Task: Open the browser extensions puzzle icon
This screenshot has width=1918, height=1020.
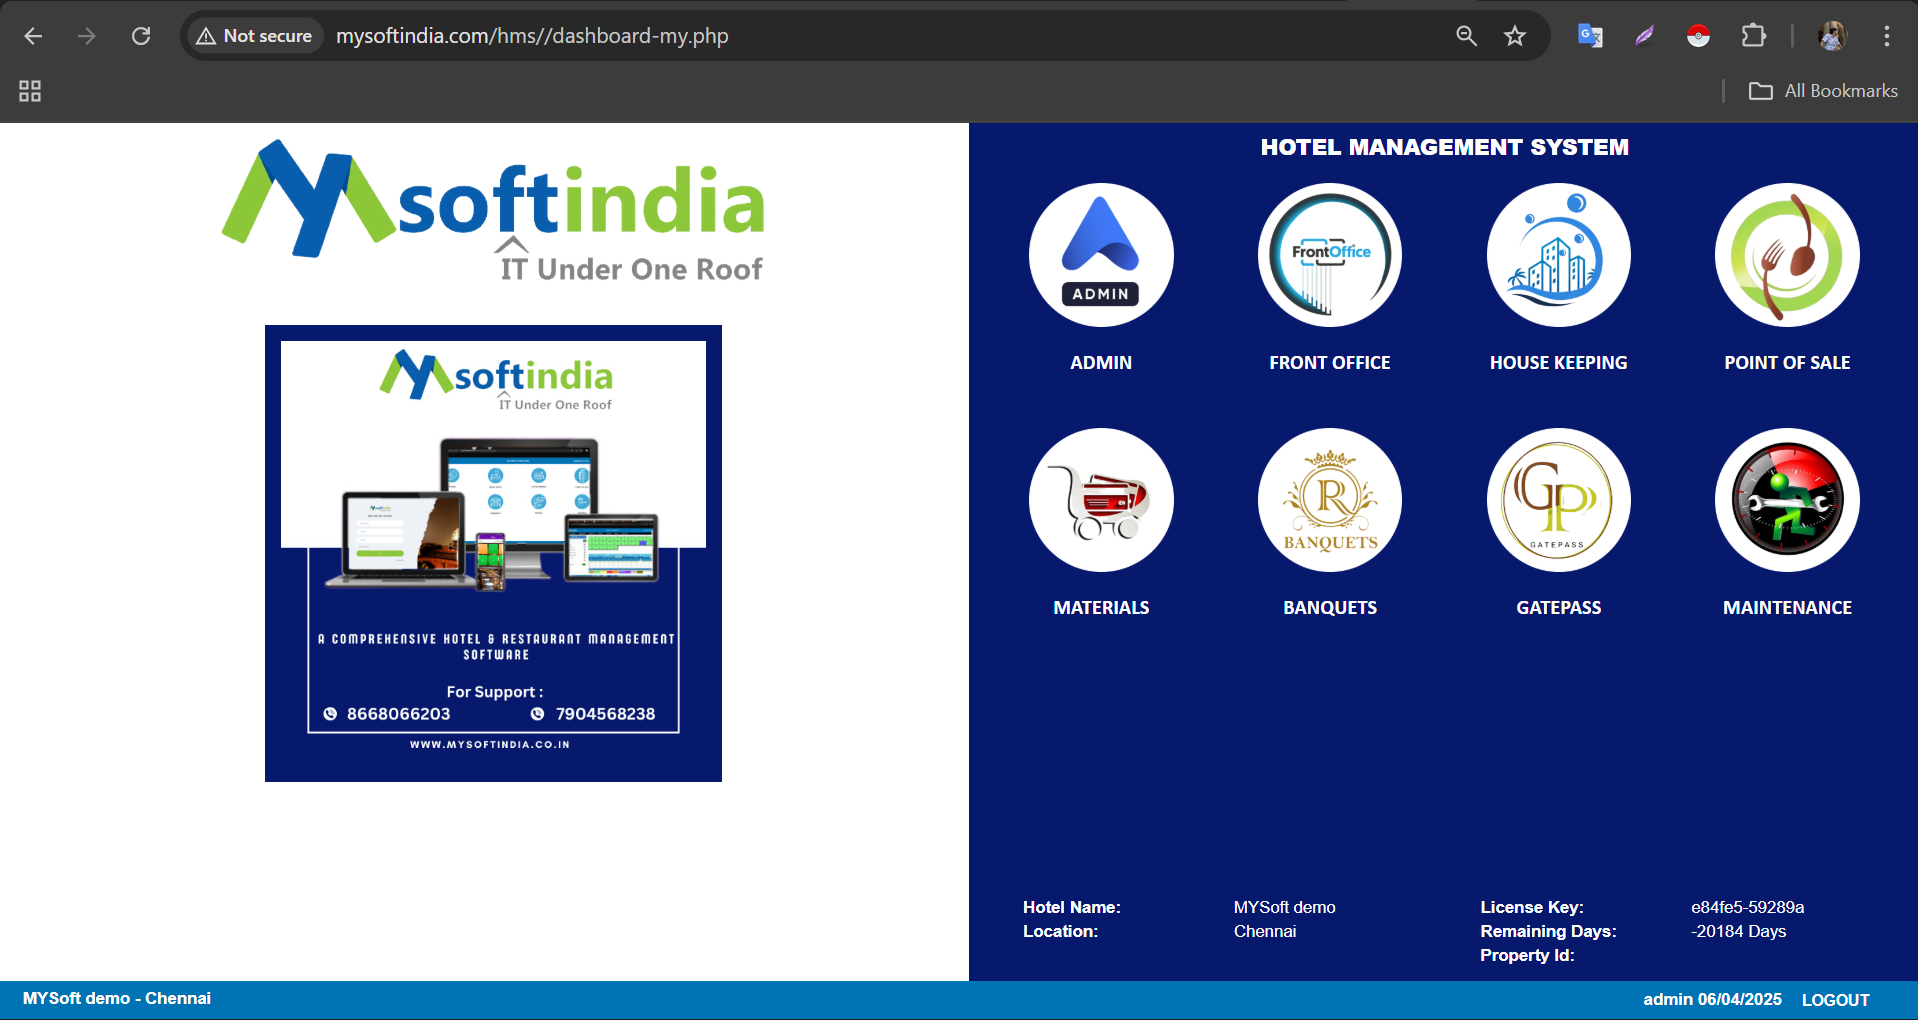Action: (x=1753, y=36)
